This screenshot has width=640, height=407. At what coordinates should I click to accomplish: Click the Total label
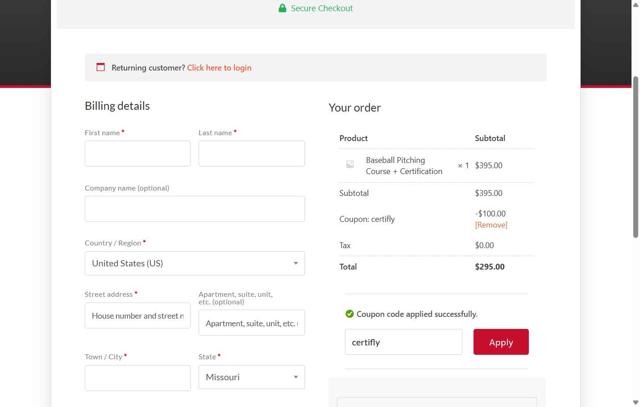pos(348,267)
